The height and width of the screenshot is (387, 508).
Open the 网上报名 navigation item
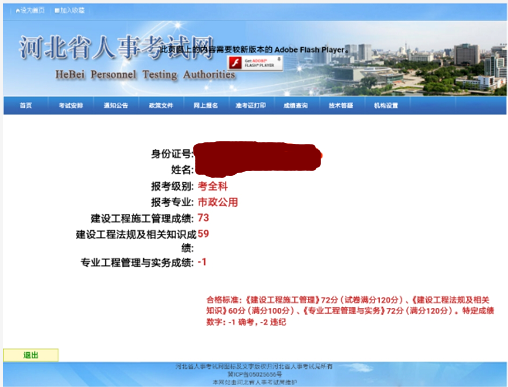coord(206,105)
